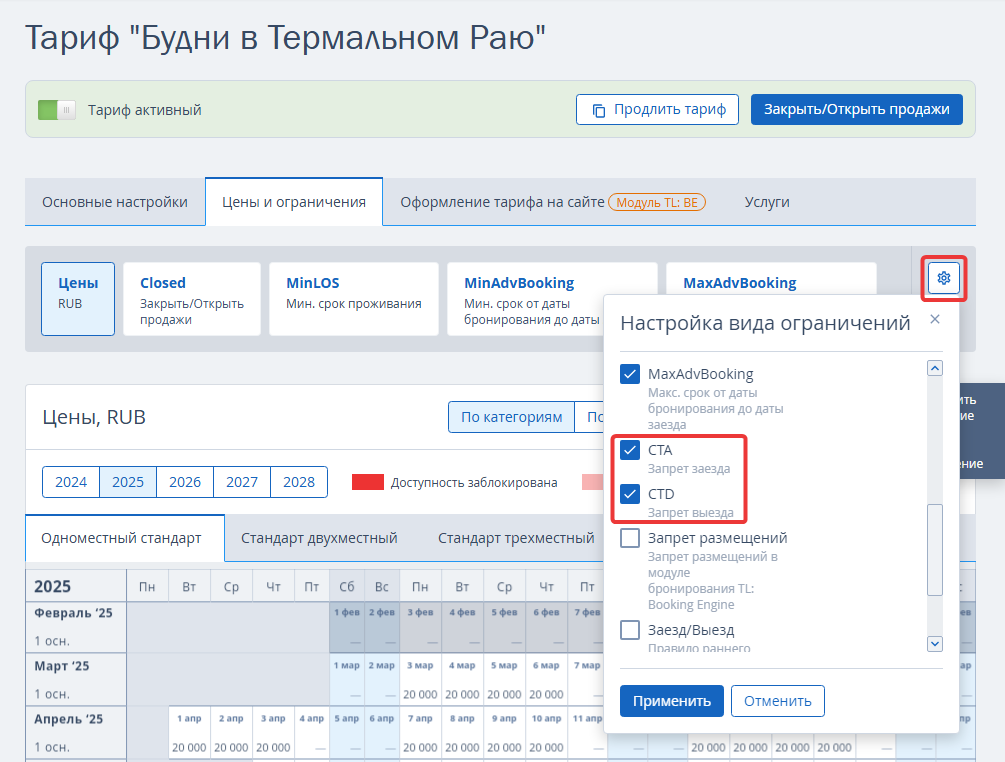This screenshot has width=1005, height=762.
Task: Click the red Доступность заблокирована swatch
Action: click(368, 482)
